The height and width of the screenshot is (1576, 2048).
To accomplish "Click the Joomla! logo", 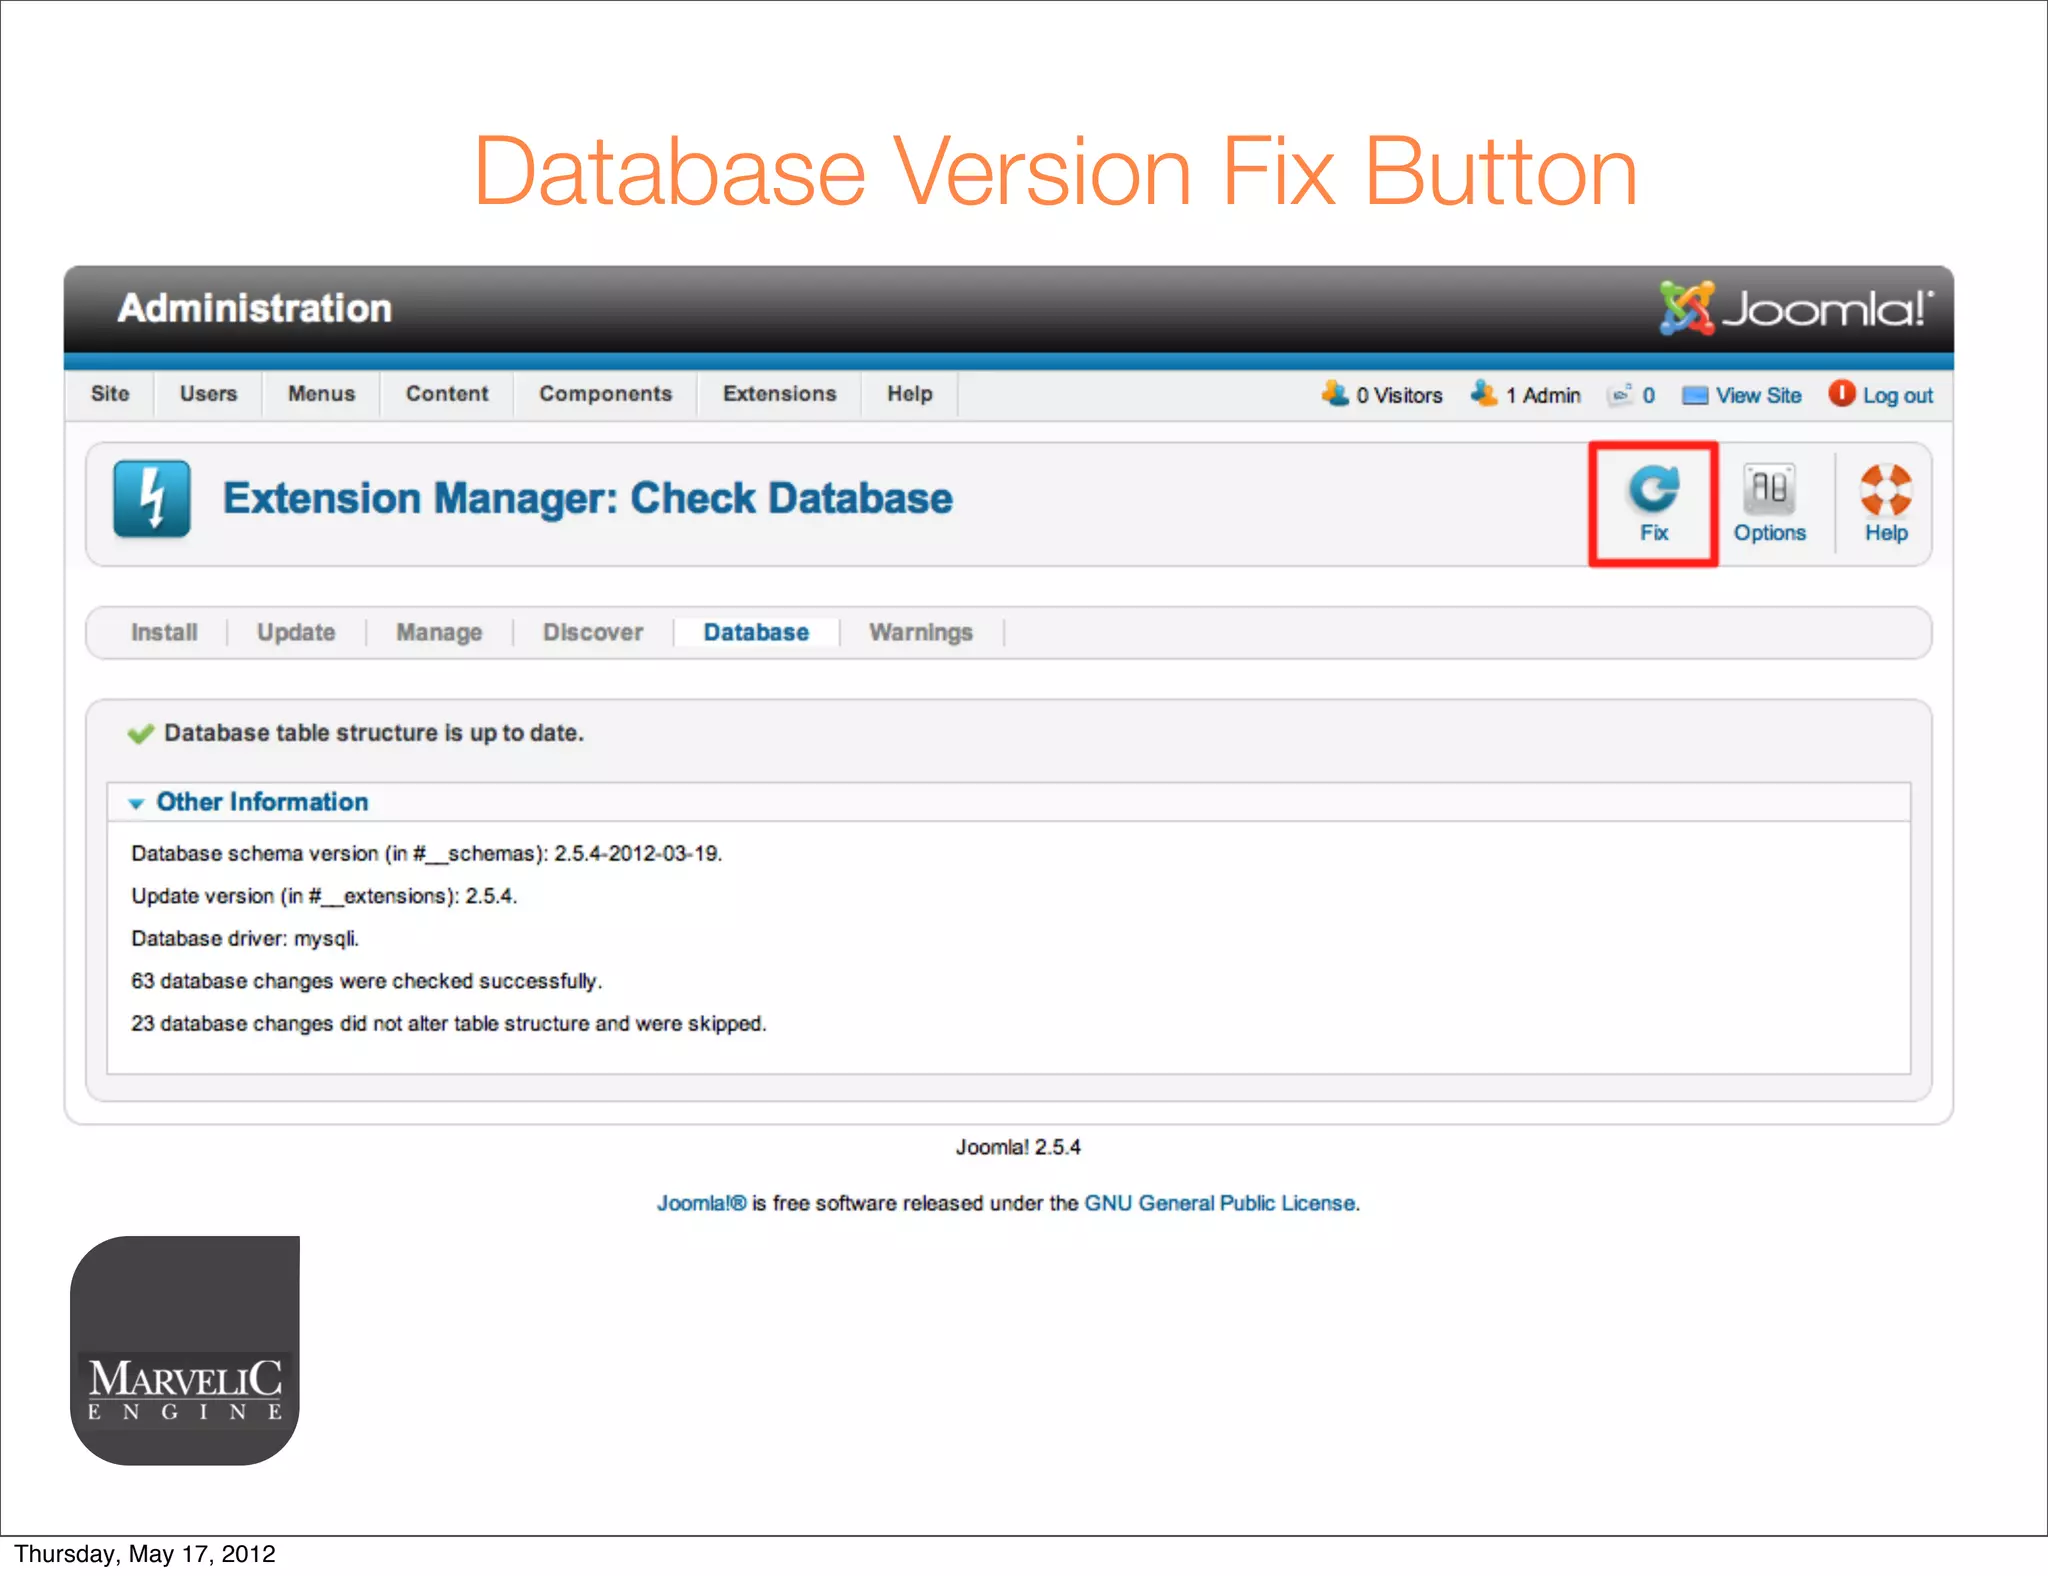I will 1796,308.
